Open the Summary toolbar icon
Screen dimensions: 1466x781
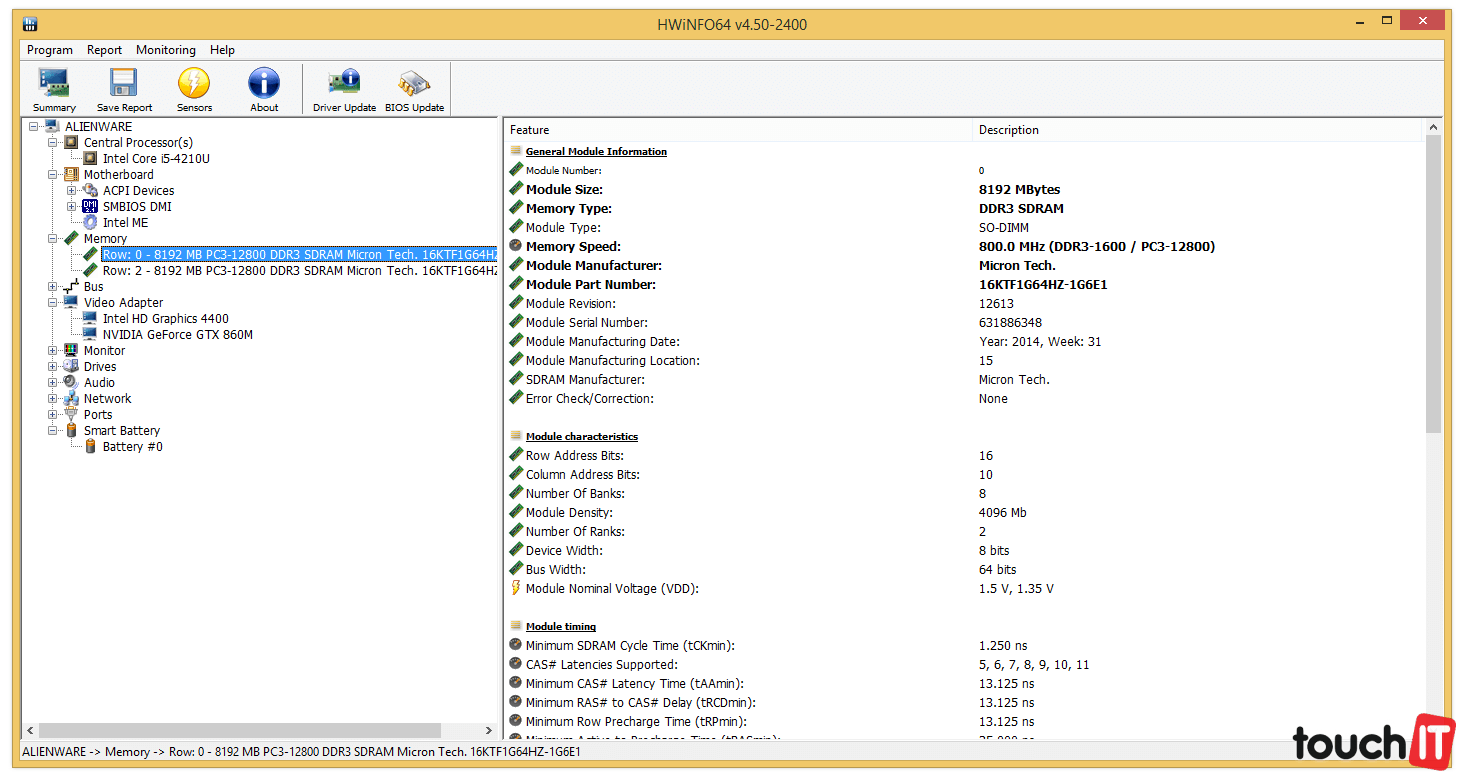click(x=54, y=89)
